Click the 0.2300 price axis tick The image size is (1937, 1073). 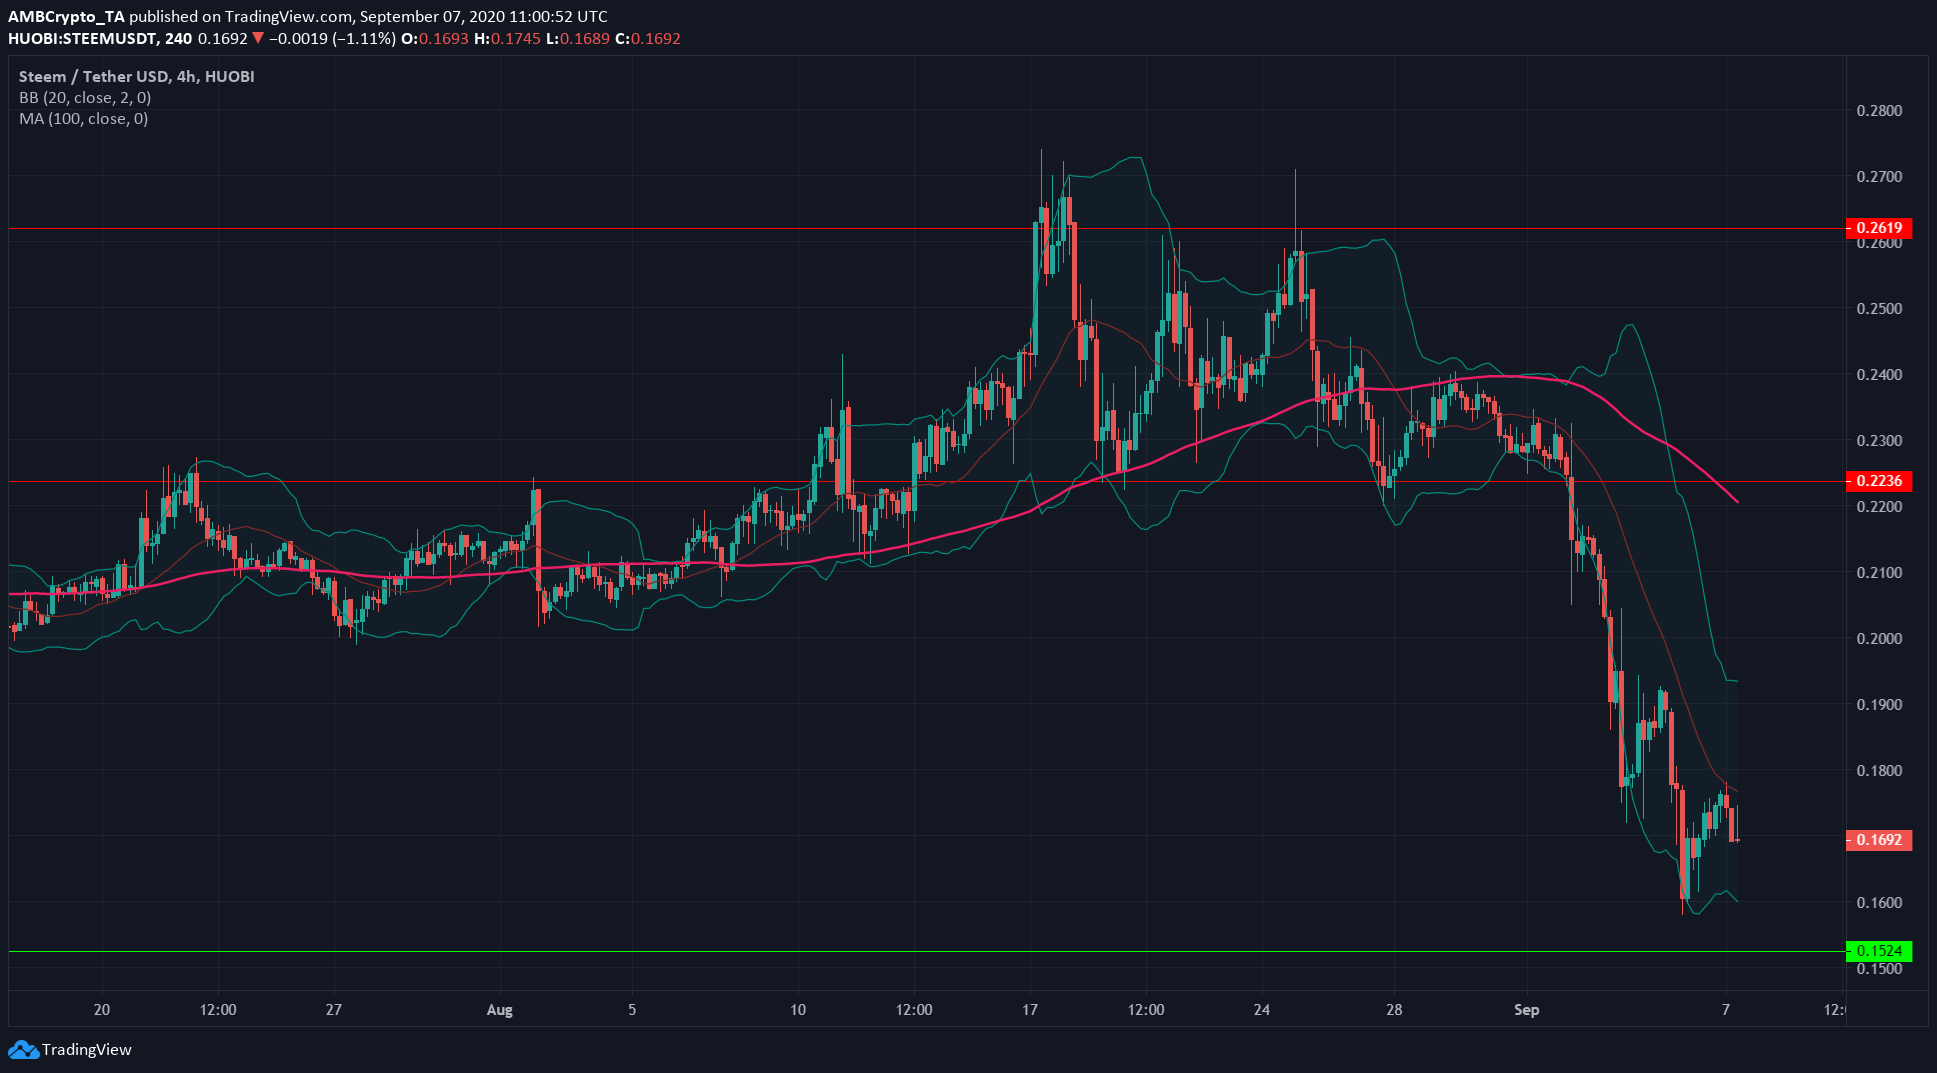[1879, 441]
